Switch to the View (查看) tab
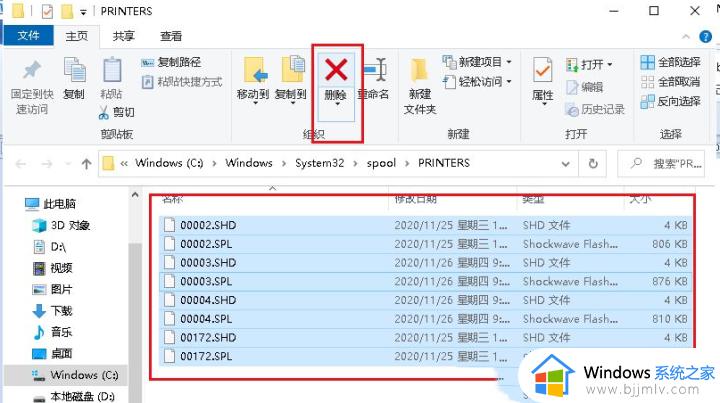Viewport: 720px width, 403px height. (x=171, y=36)
